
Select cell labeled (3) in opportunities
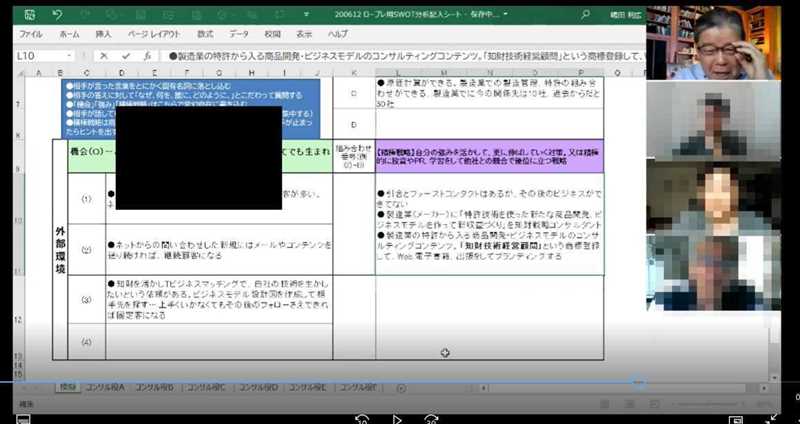tap(87, 300)
